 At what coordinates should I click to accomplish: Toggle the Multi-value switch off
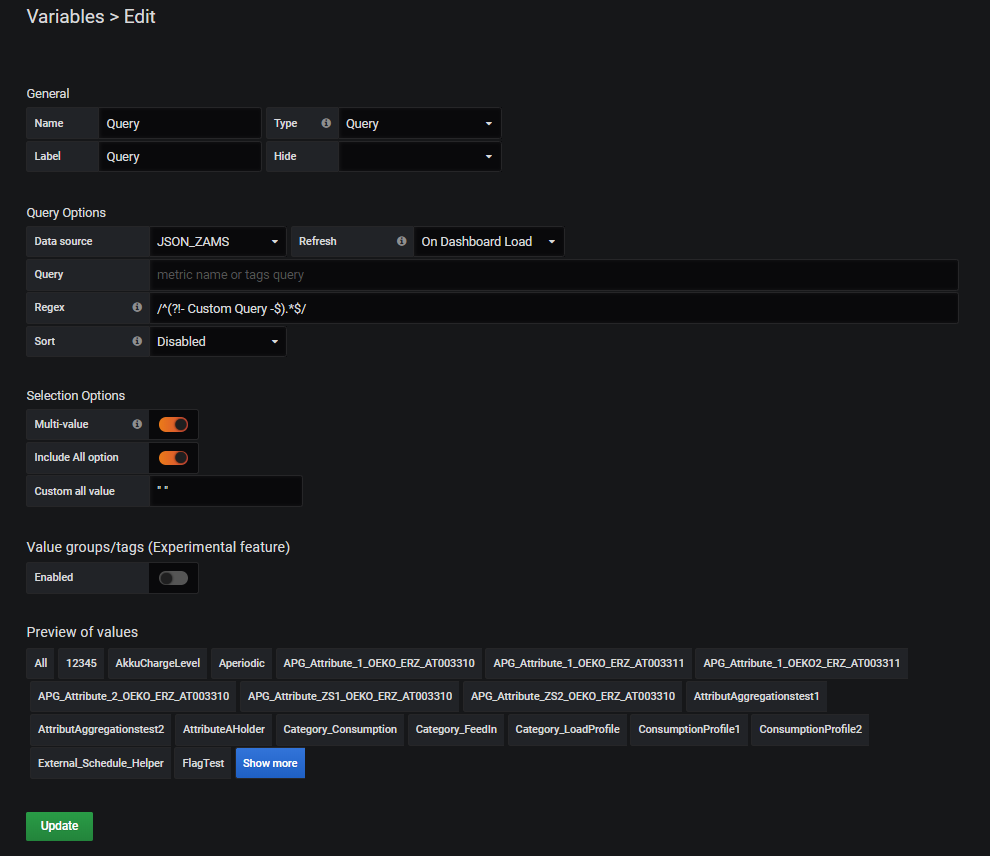click(x=173, y=425)
